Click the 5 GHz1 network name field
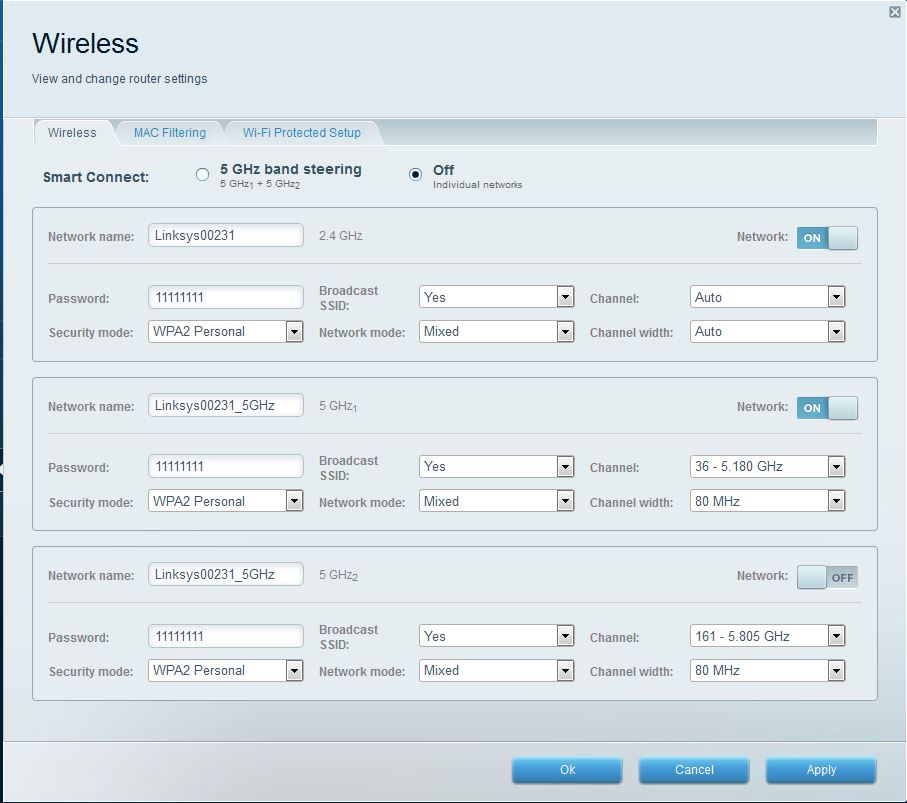 point(226,406)
